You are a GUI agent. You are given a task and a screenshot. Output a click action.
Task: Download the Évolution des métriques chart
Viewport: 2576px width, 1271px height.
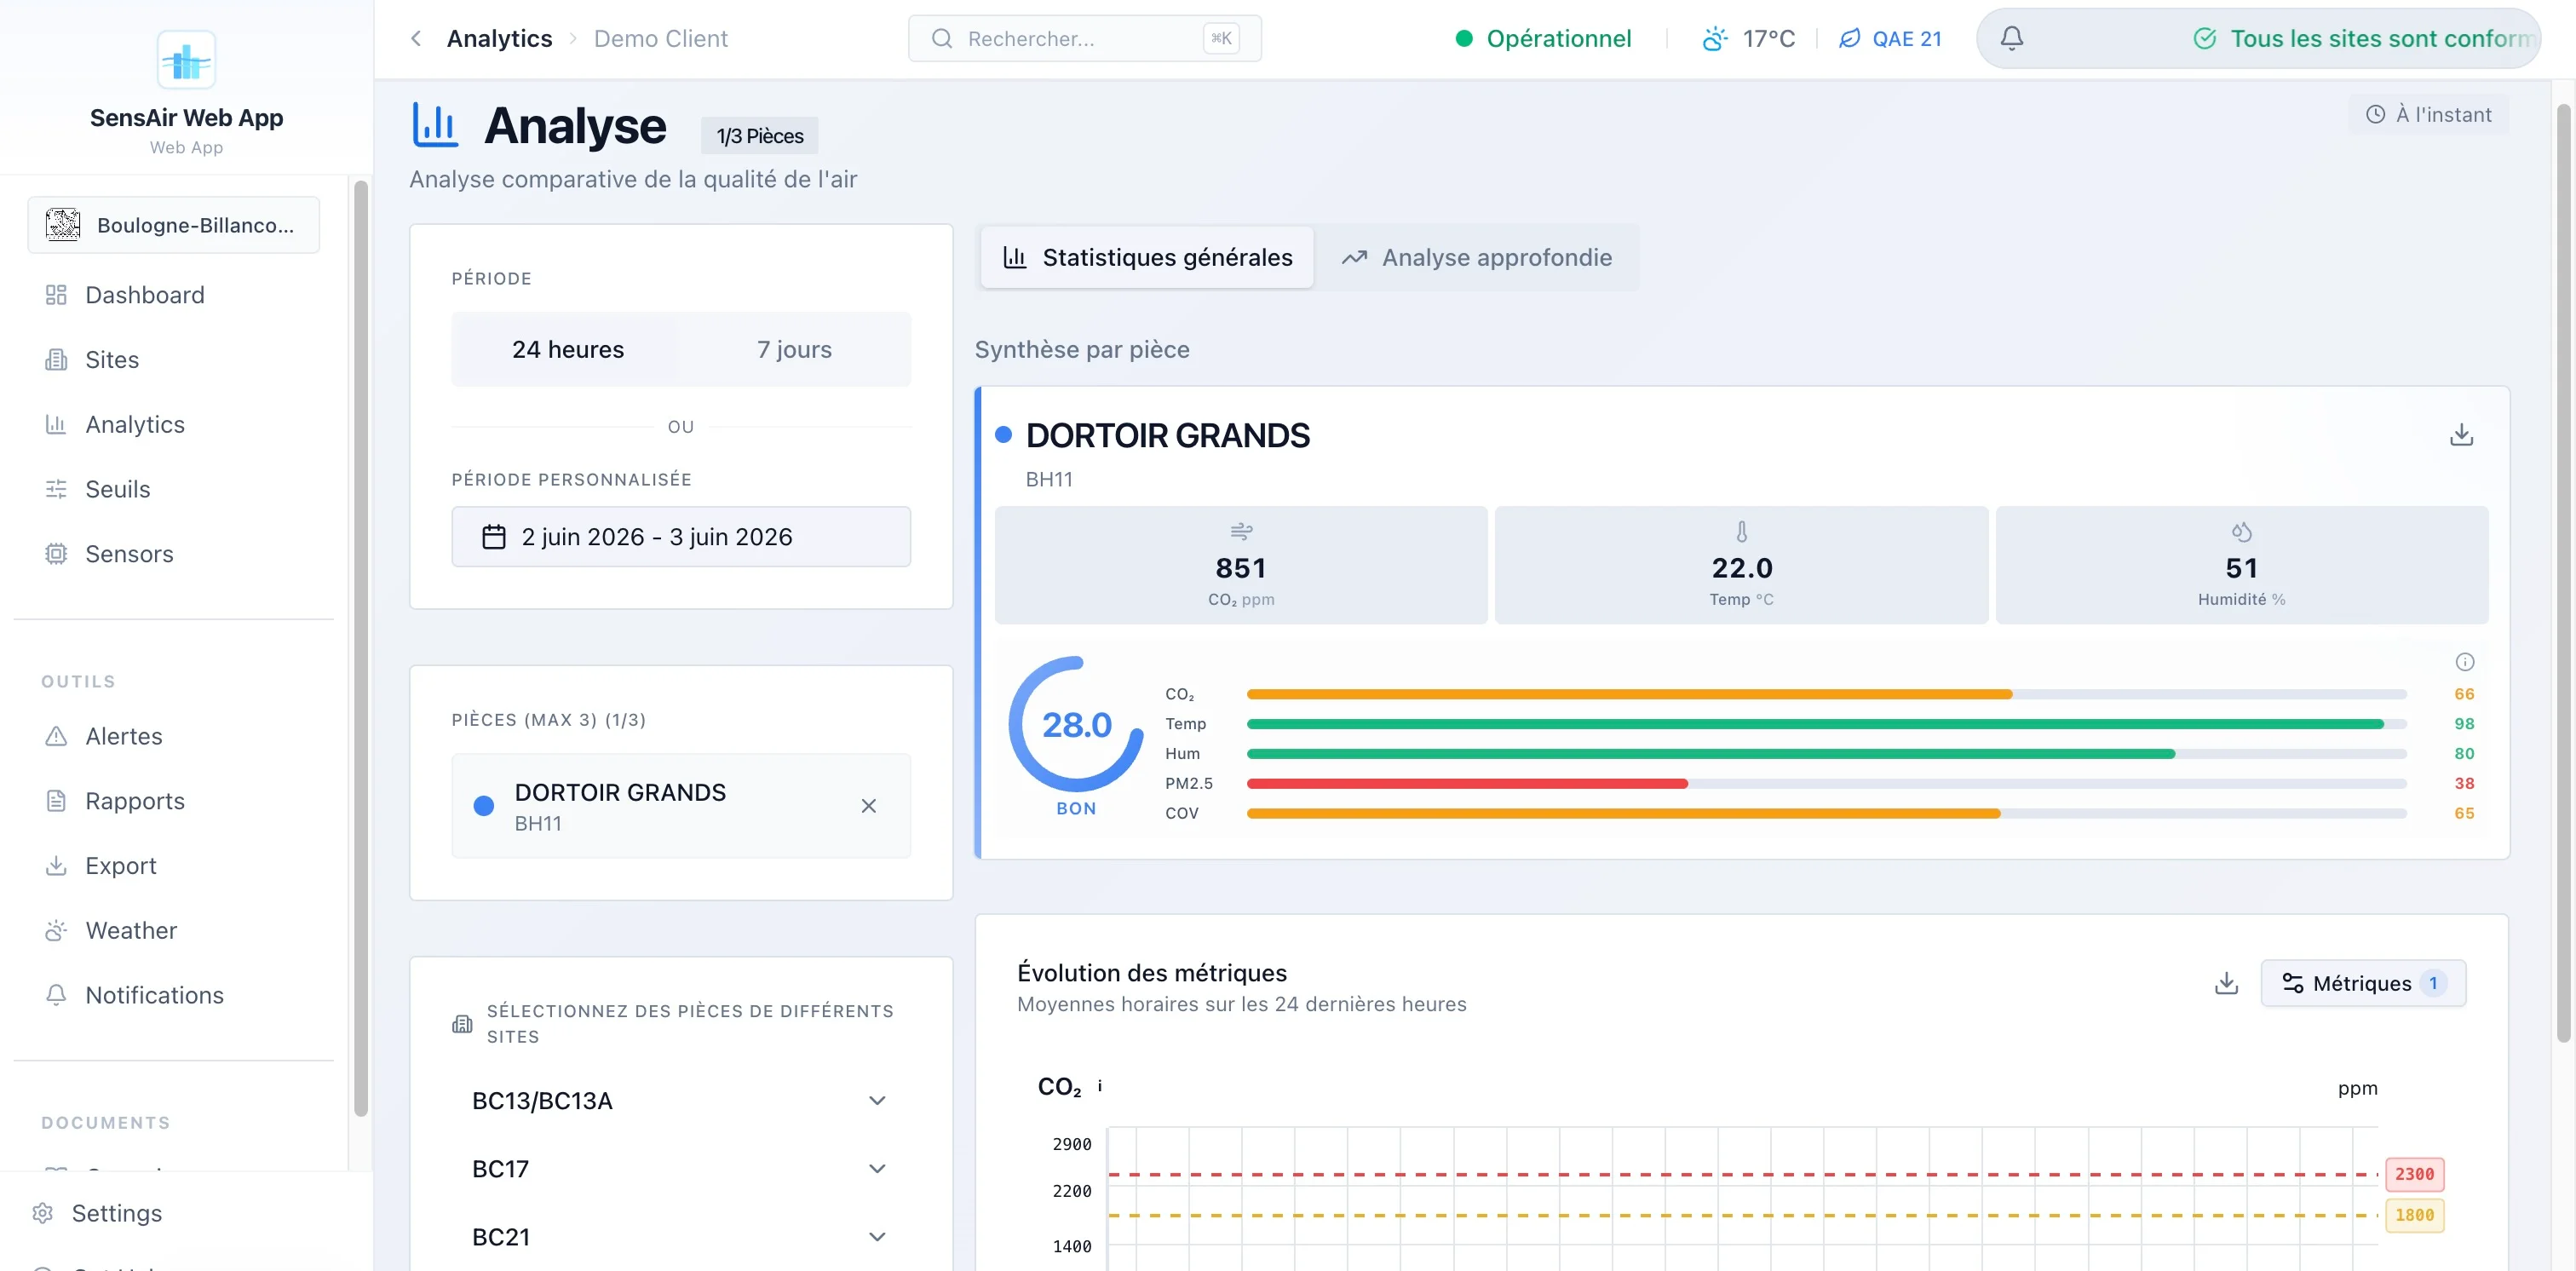click(x=2226, y=983)
